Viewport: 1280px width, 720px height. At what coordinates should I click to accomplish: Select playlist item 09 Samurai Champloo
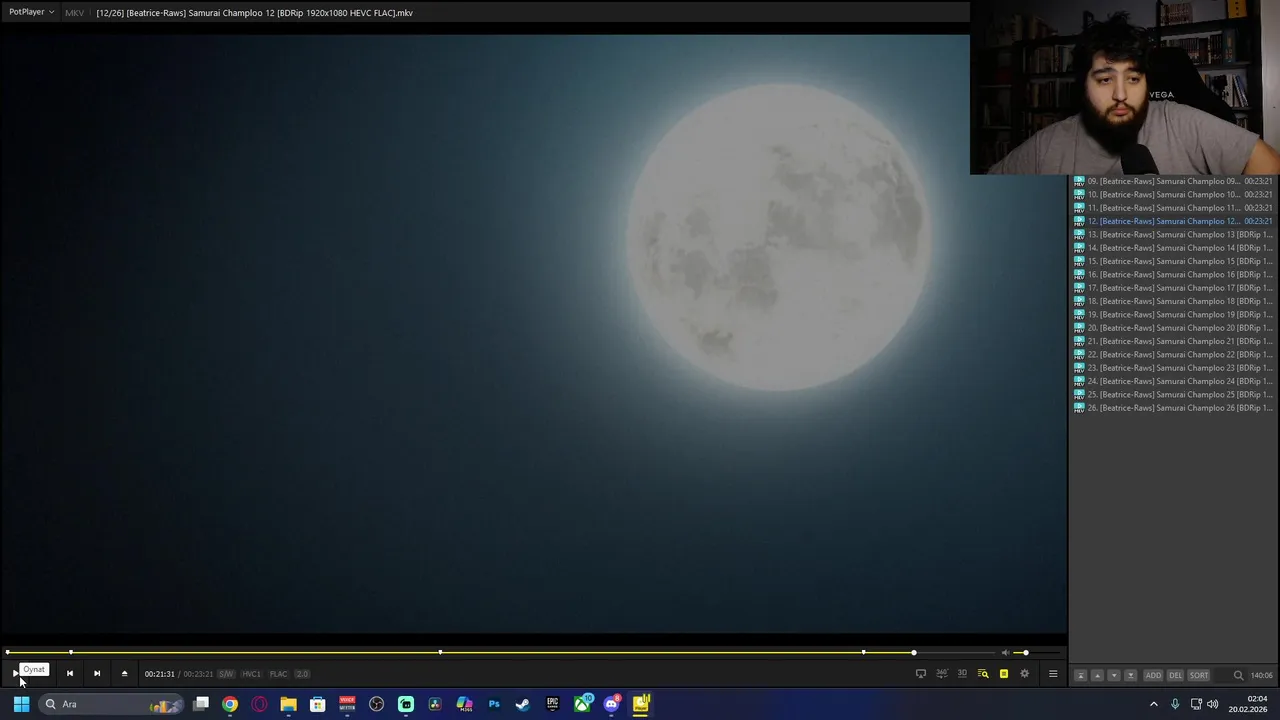[1173, 181]
